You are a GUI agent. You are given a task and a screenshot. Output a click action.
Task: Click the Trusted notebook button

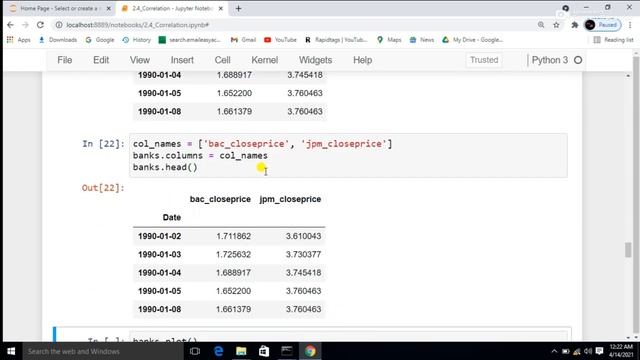tap(484, 60)
